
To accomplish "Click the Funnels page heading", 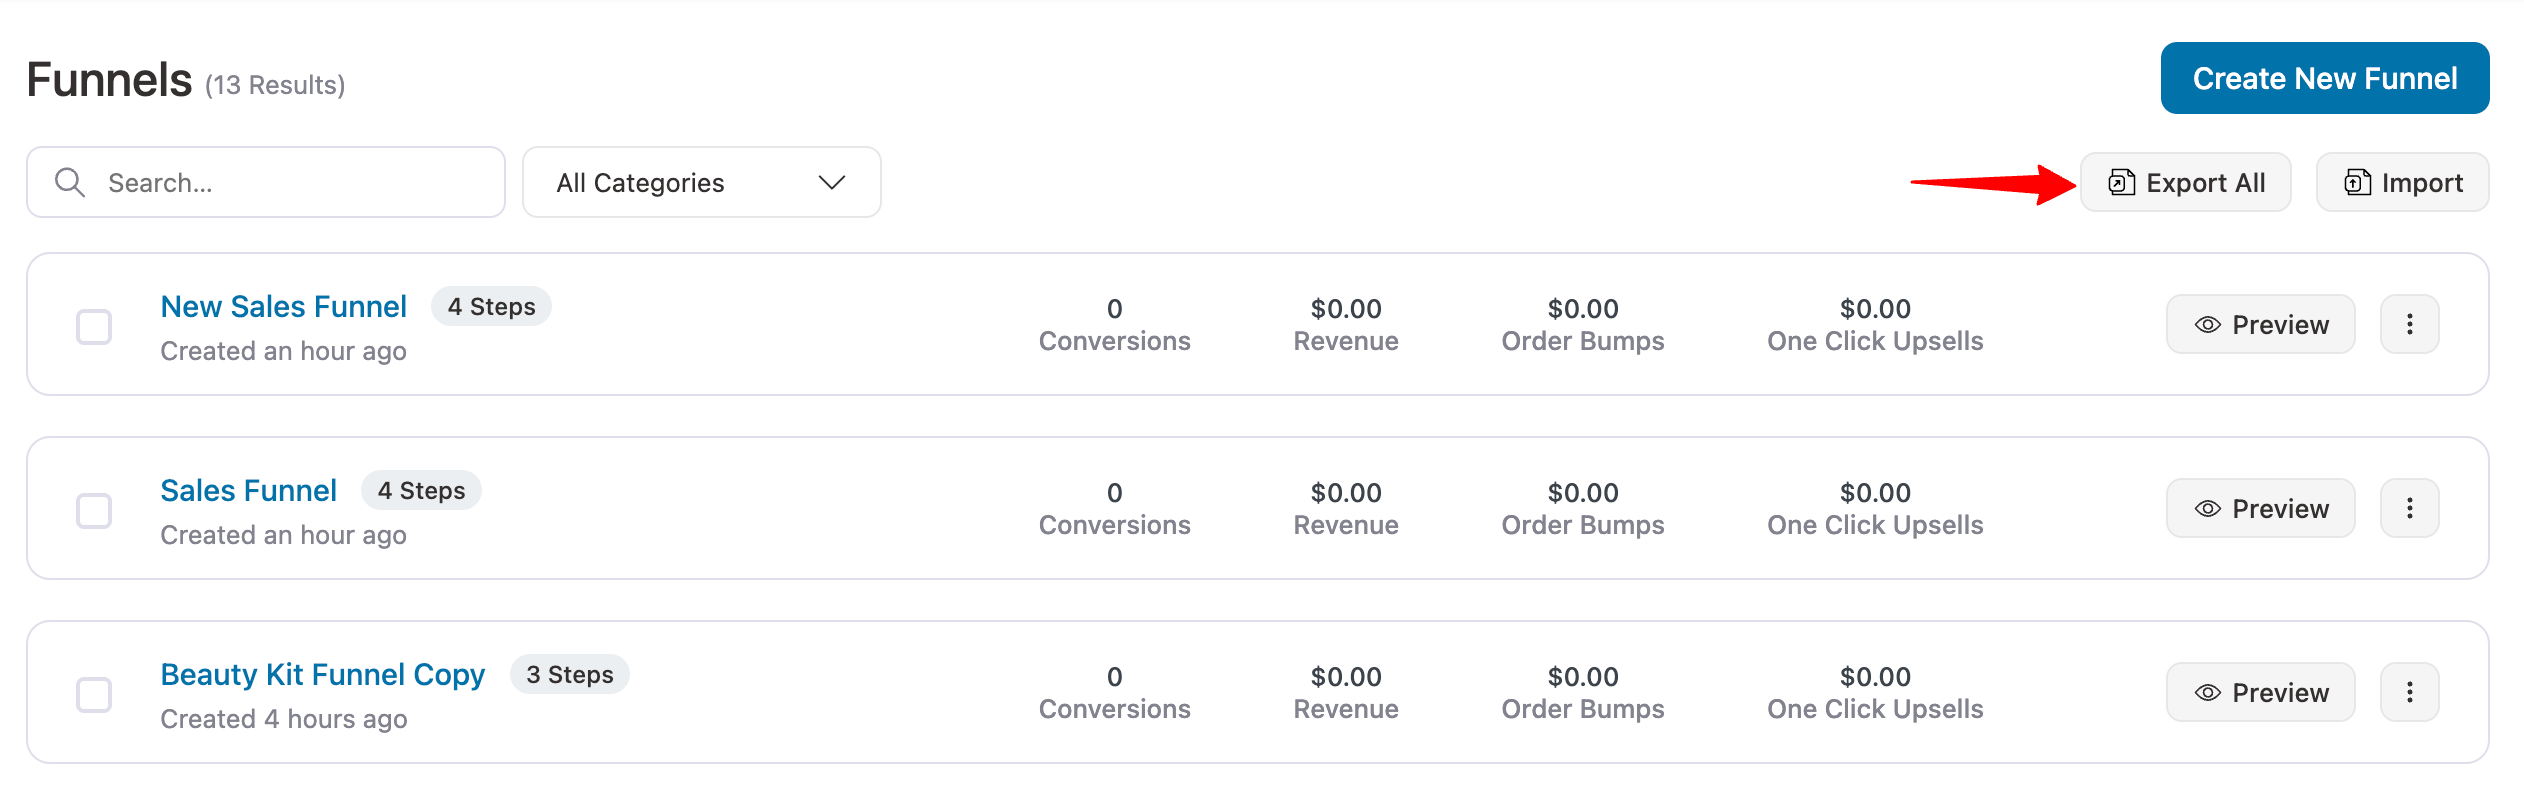I will [x=109, y=80].
